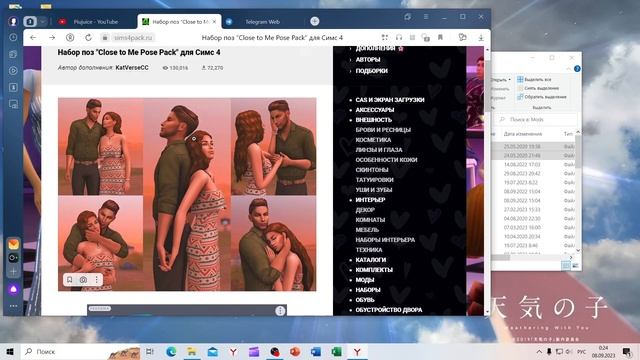The width and height of the screenshot is (640, 360).
Task: Open the browser downloads arrow icon
Action: point(481,38)
